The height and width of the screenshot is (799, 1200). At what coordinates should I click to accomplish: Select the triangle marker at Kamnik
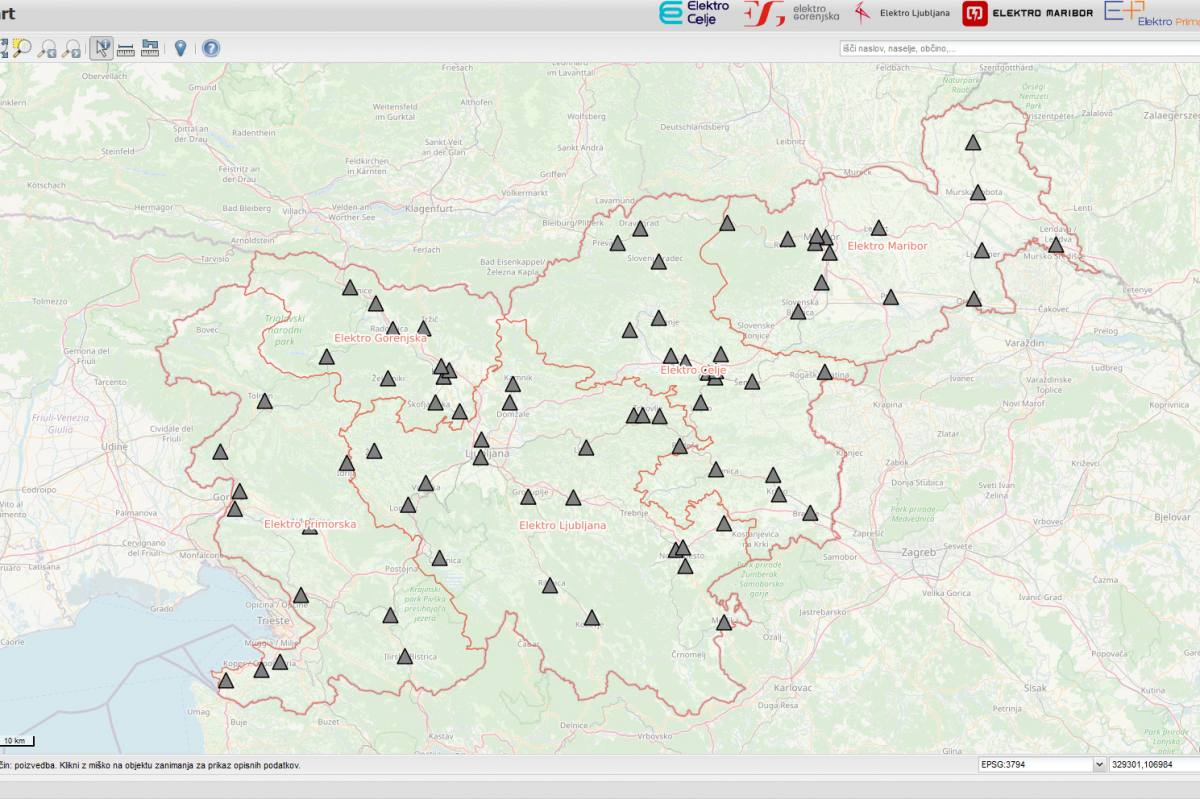click(x=513, y=384)
